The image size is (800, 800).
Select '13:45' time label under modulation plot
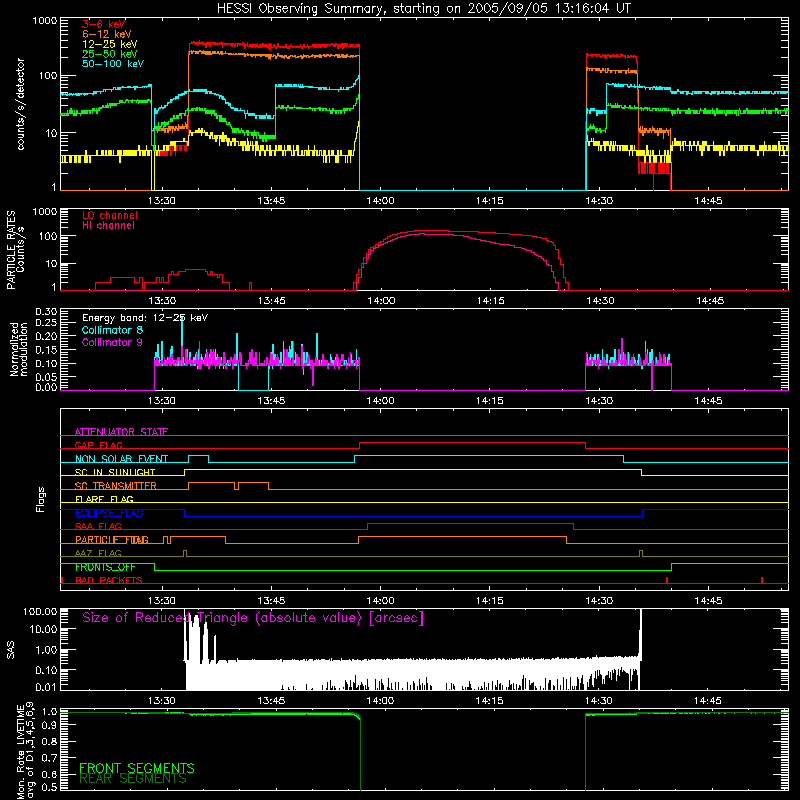click(271, 401)
